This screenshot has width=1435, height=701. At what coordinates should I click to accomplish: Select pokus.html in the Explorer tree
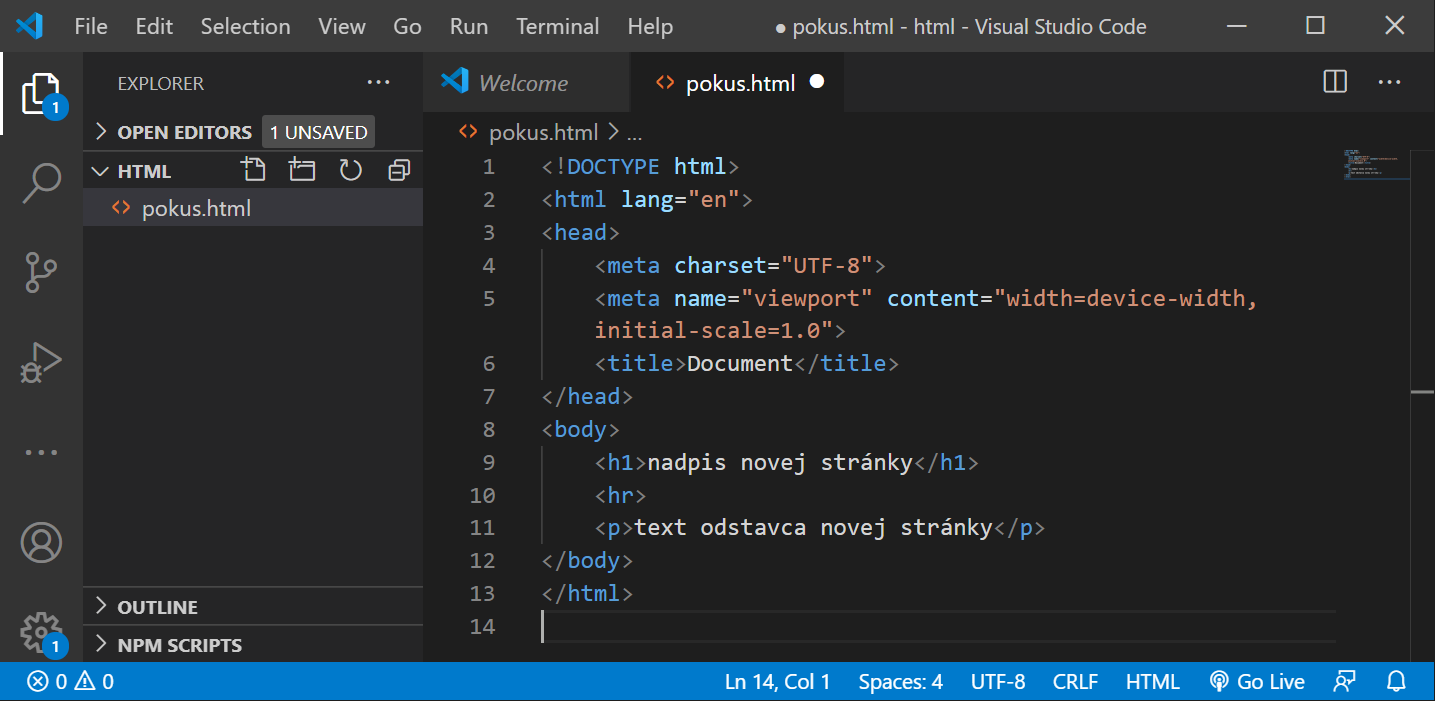(x=253, y=208)
